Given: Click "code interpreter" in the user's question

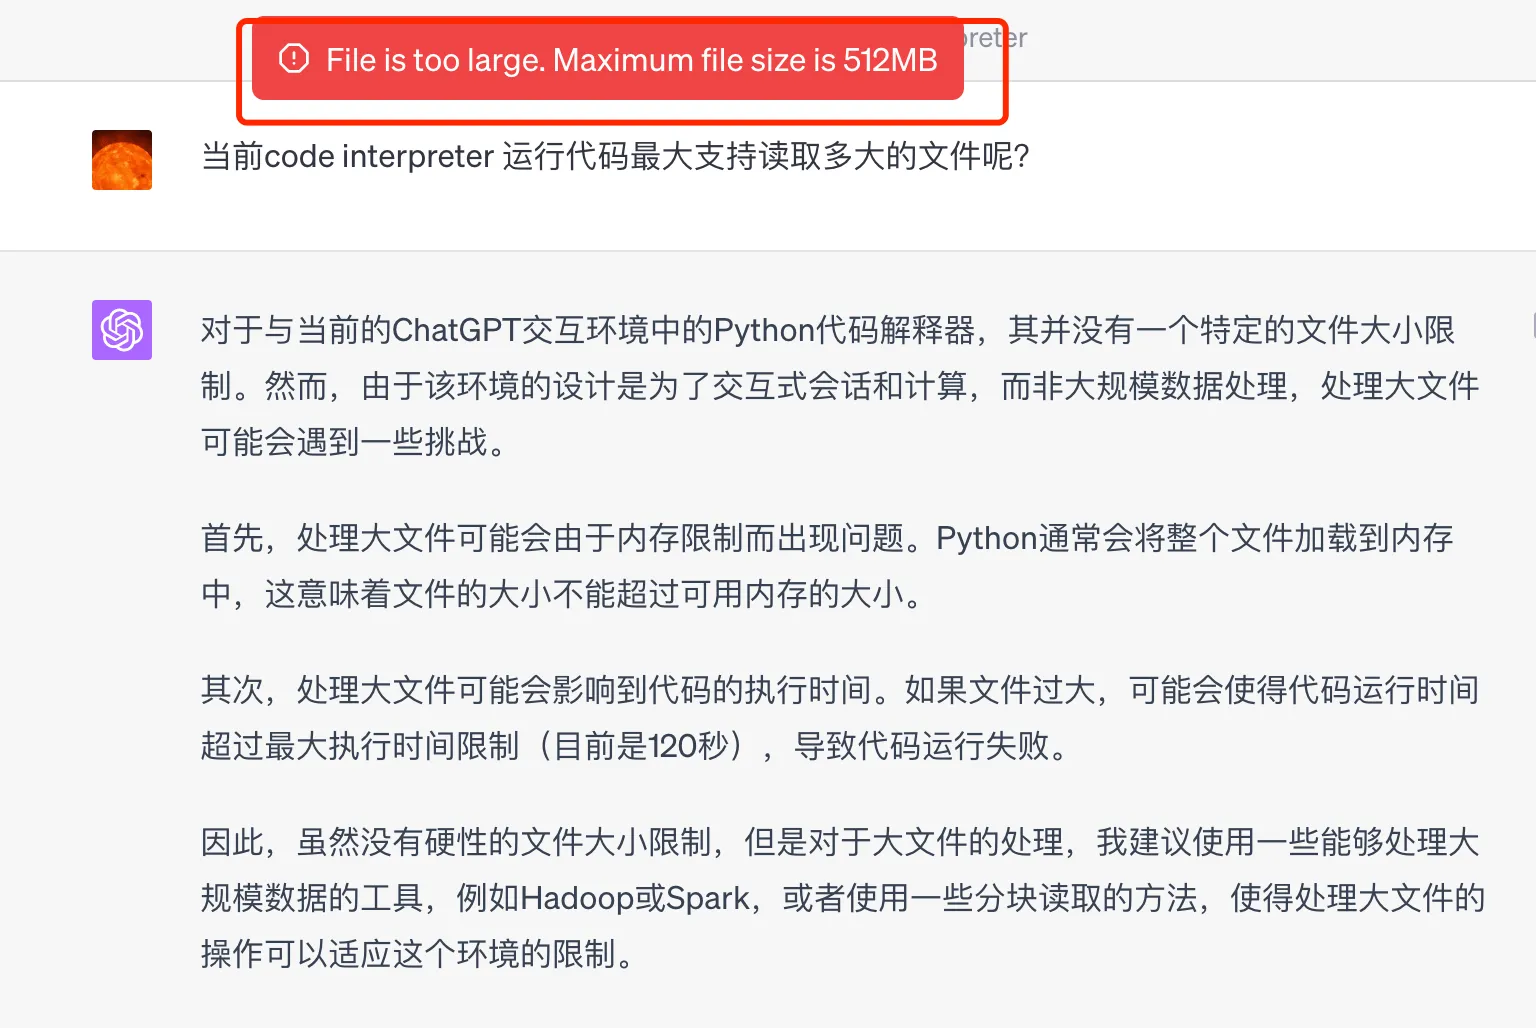Looking at the screenshot, I should [379, 156].
